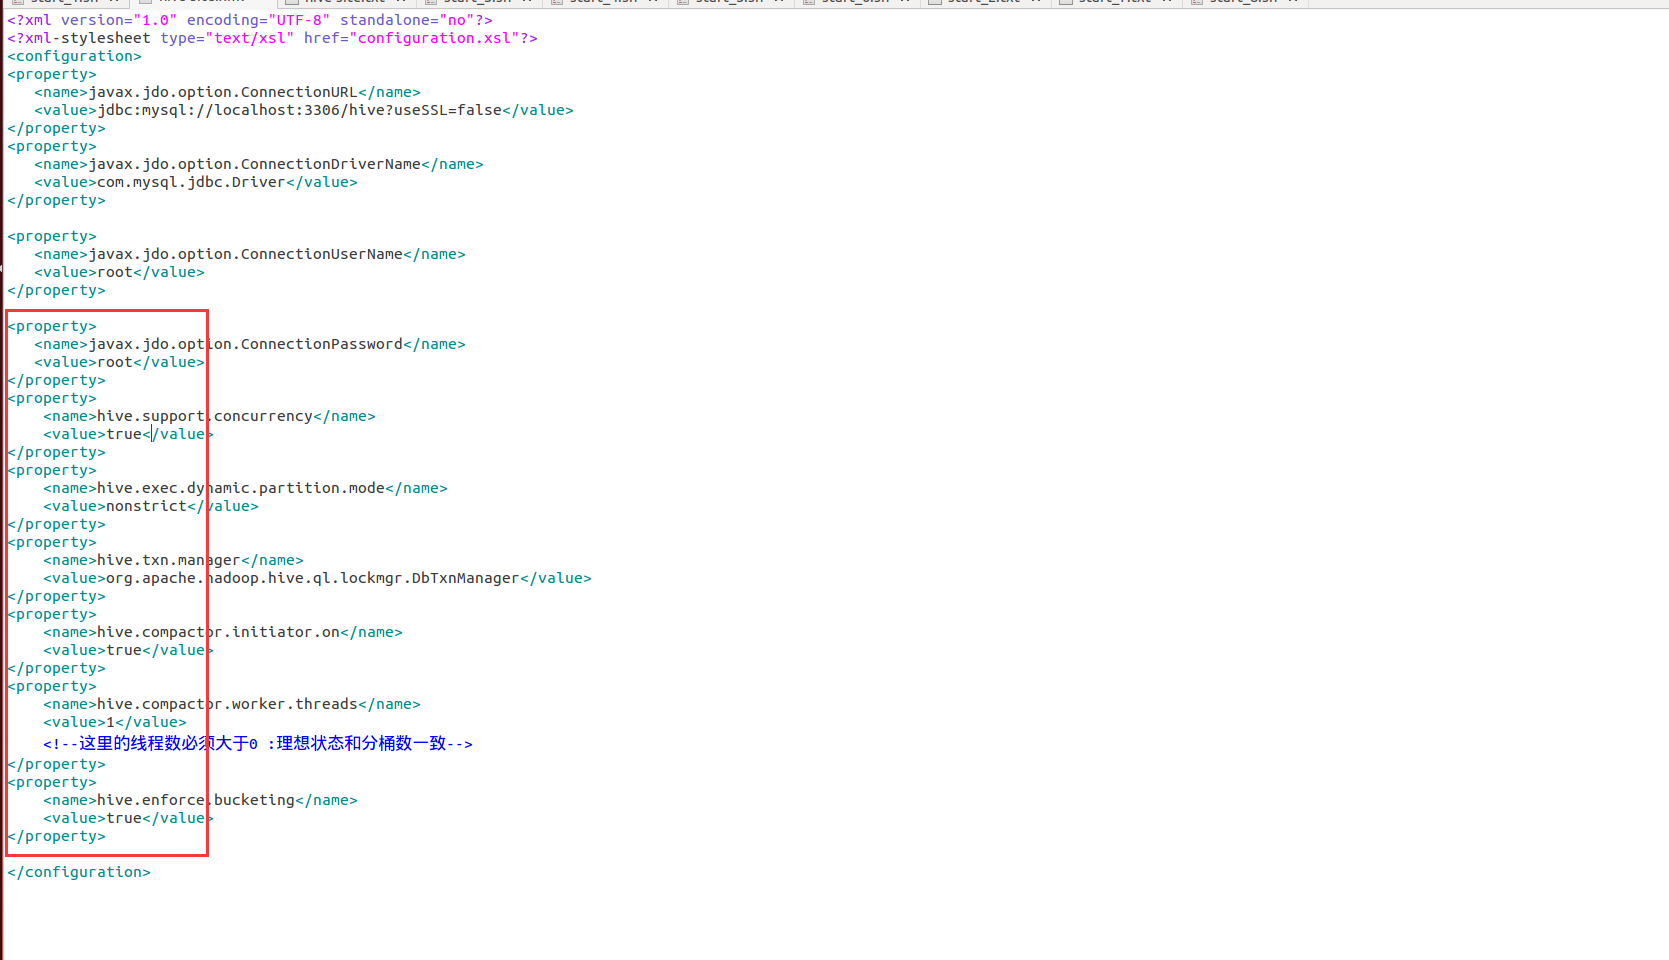The width and height of the screenshot is (1669, 960).
Task: Click the closing </configuration> tag
Action: coord(79,872)
